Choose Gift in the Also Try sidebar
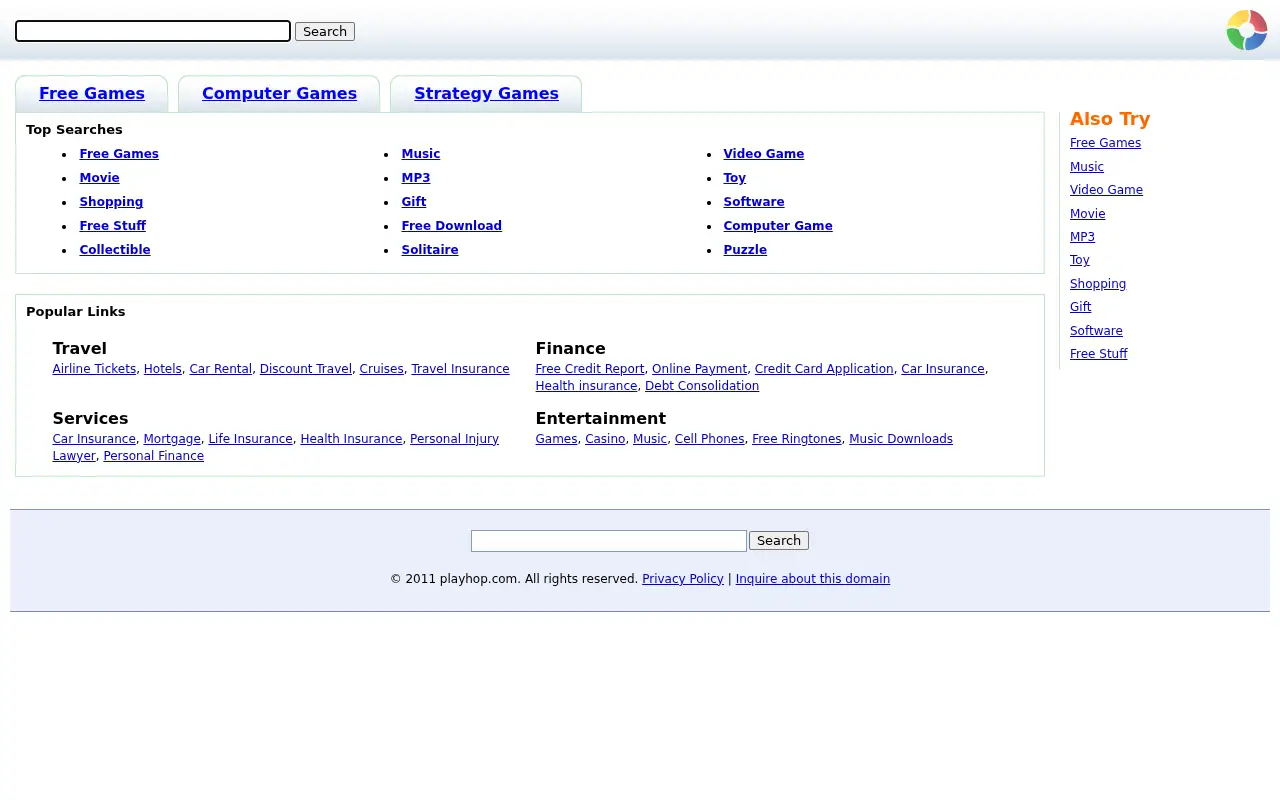 [1081, 307]
